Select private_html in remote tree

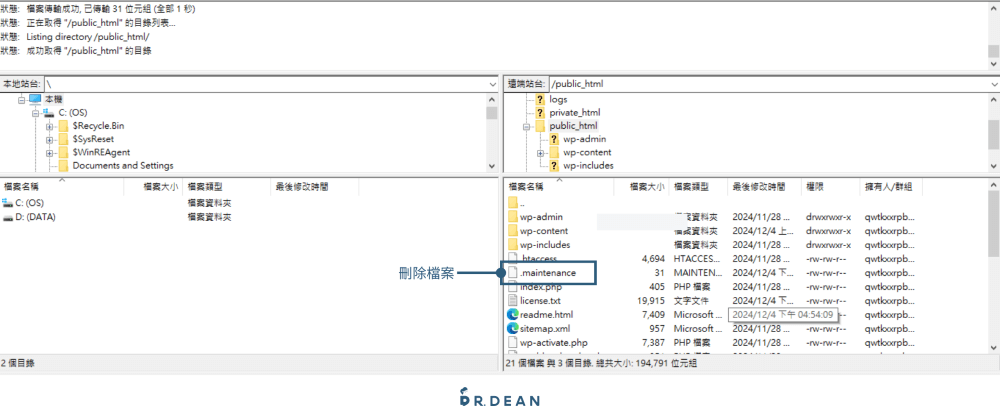[x=575, y=113]
